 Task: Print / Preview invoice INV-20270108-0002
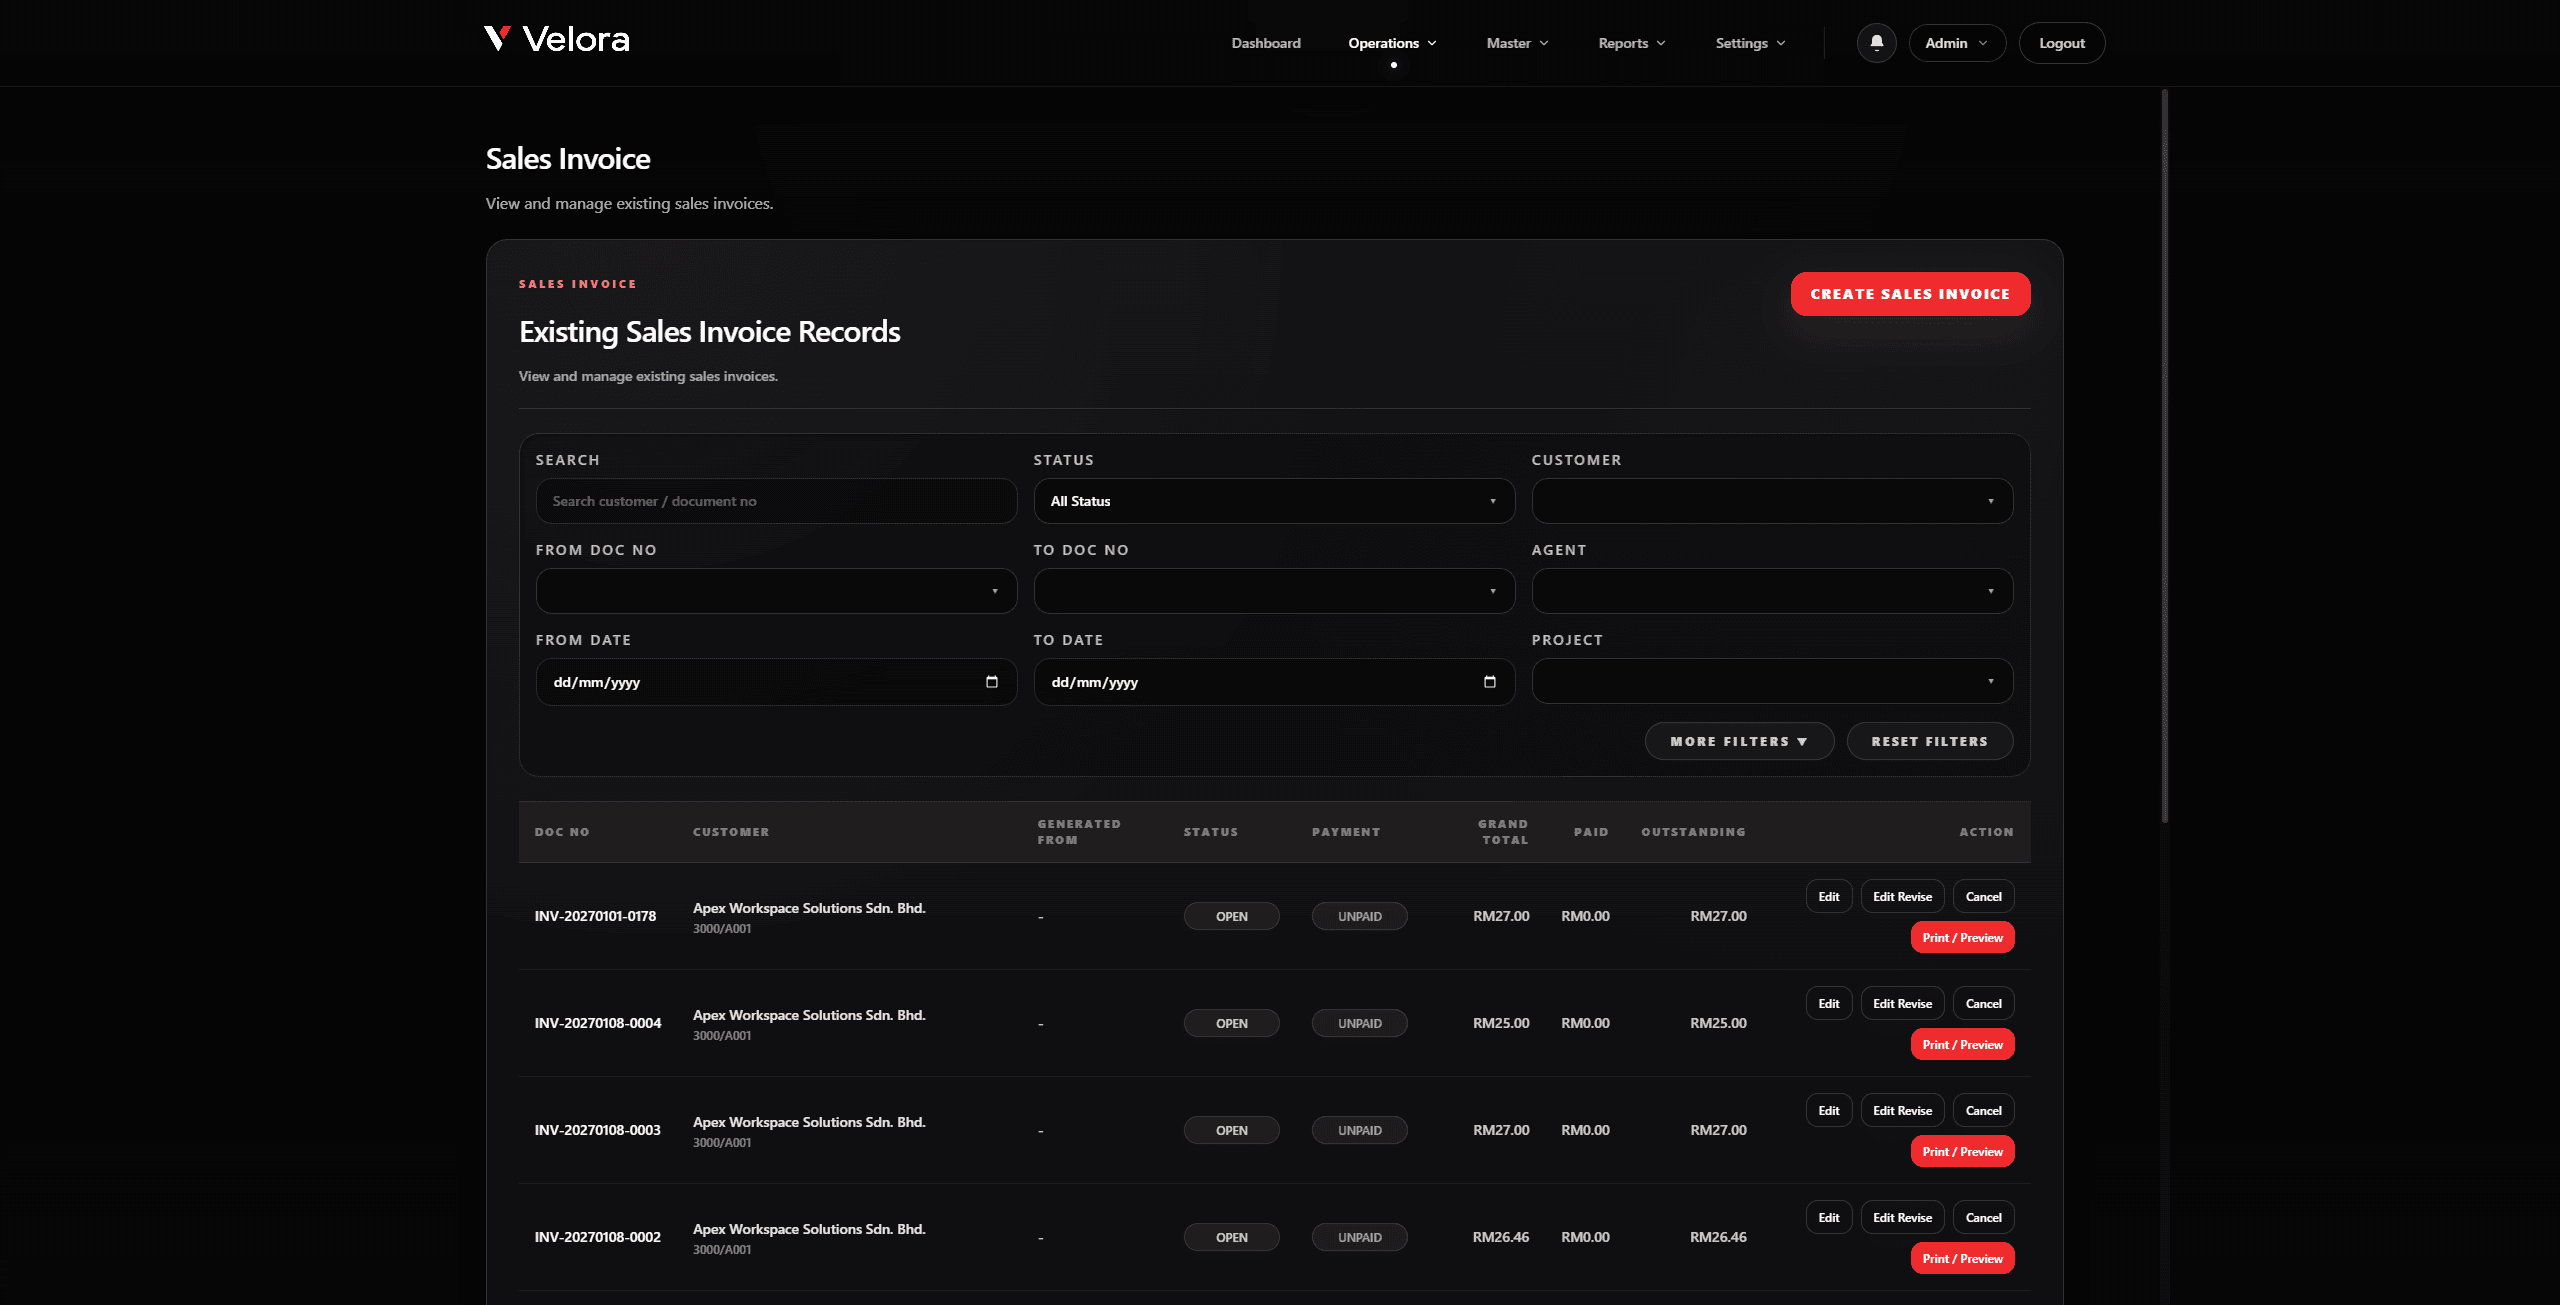coord(1962,1258)
